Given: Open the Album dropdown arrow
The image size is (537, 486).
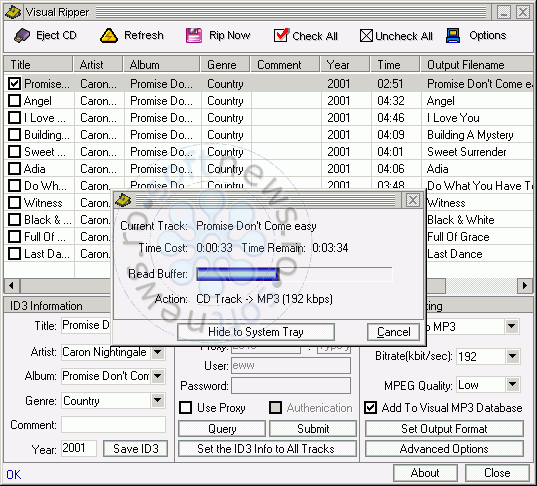Looking at the screenshot, I should 158,376.
